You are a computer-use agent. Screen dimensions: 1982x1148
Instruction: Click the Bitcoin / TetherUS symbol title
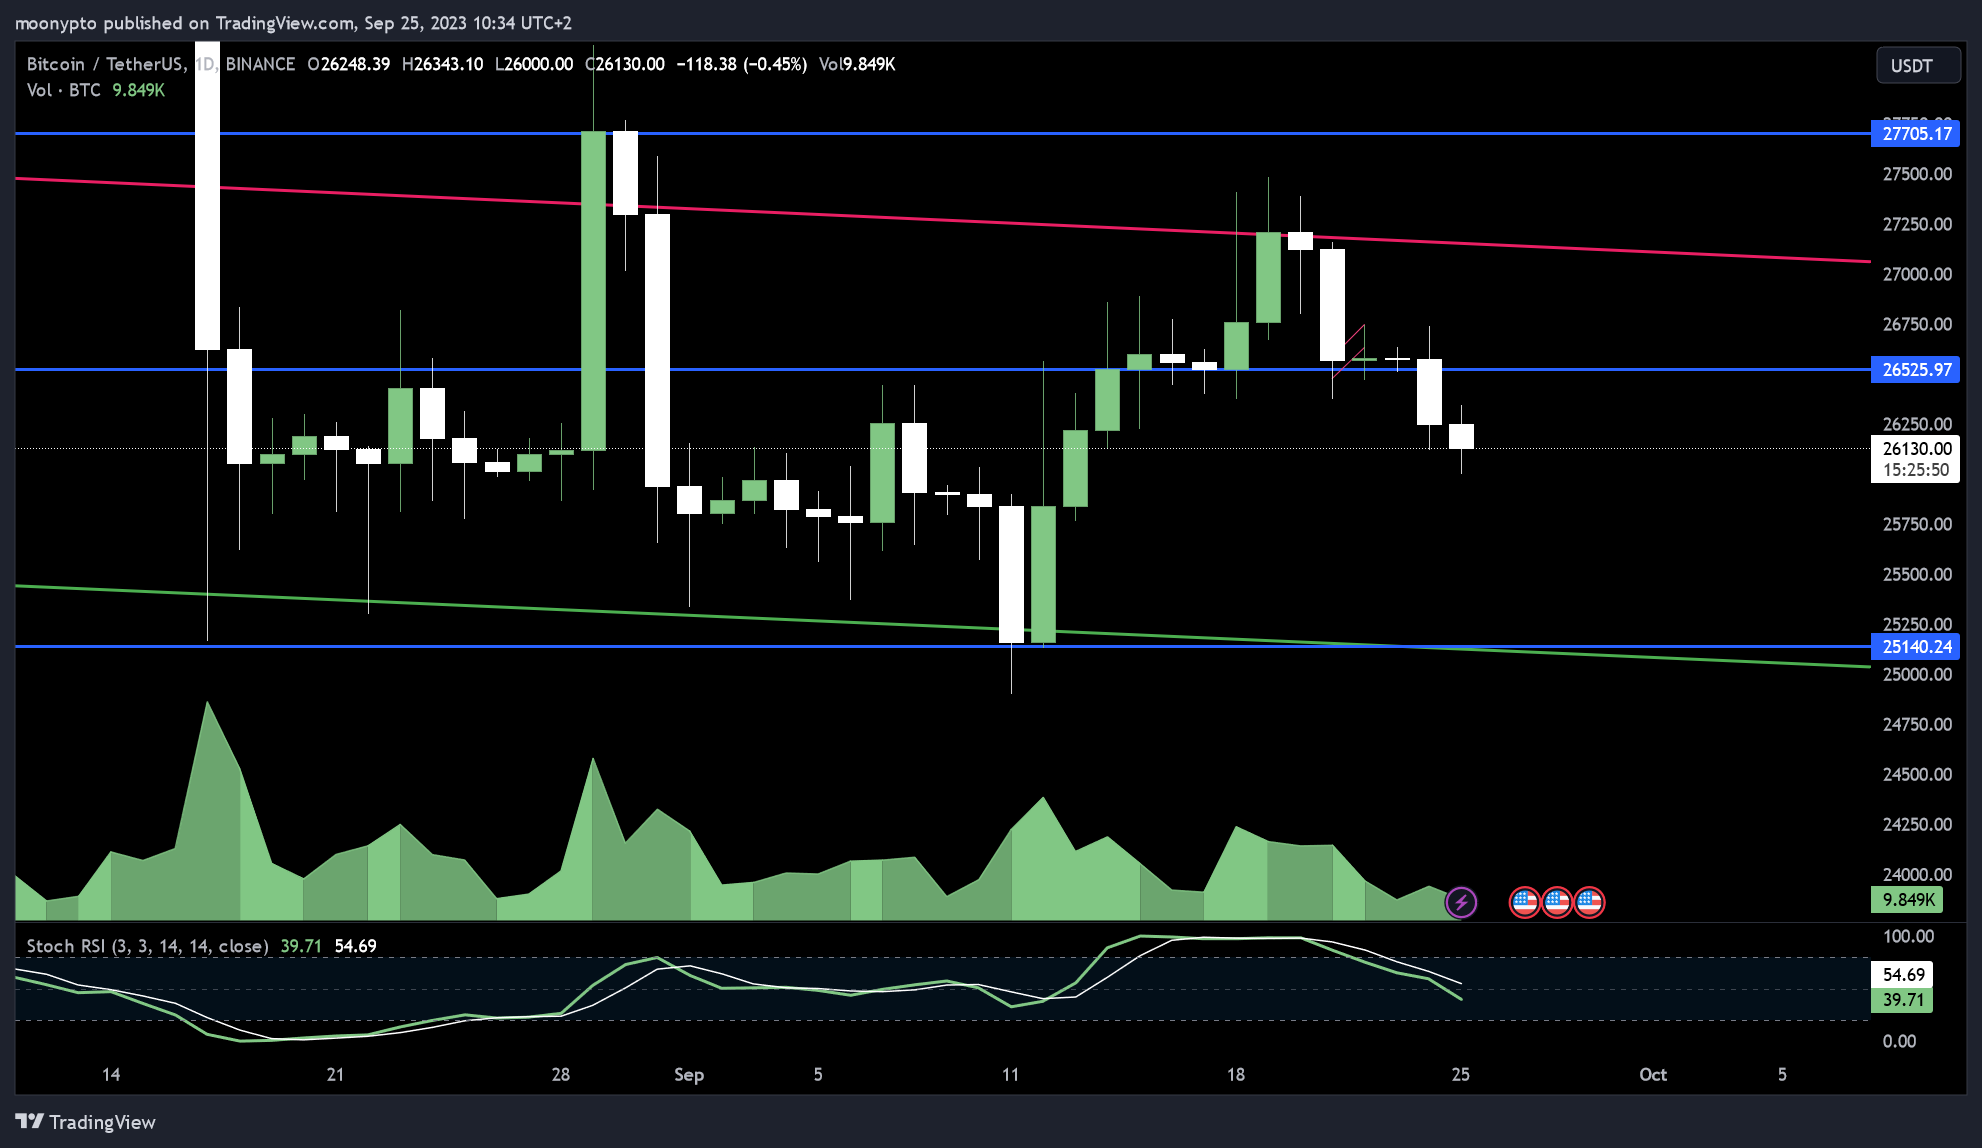coord(105,64)
